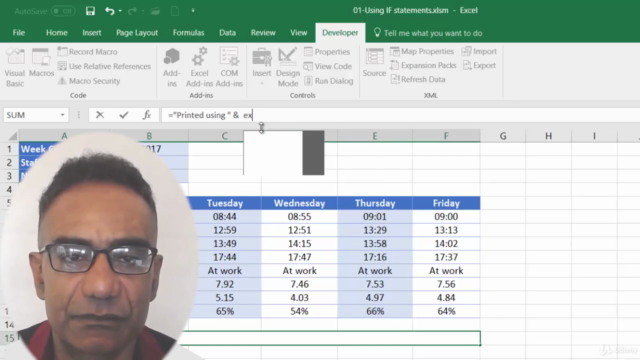Viewport: 640px width, 360px height.
Task: Open the Visual Basic editor
Action: pyautogui.click(x=15, y=67)
